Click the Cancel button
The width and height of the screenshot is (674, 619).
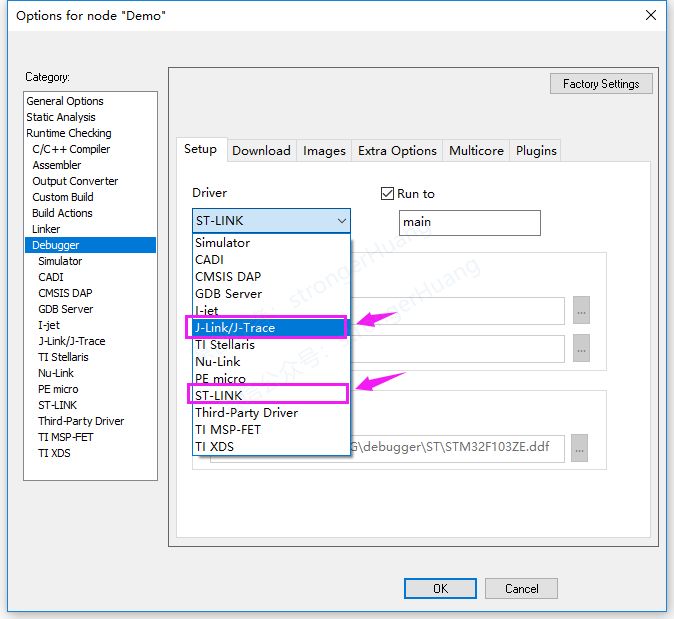pyautogui.click(x=521, y=588)
